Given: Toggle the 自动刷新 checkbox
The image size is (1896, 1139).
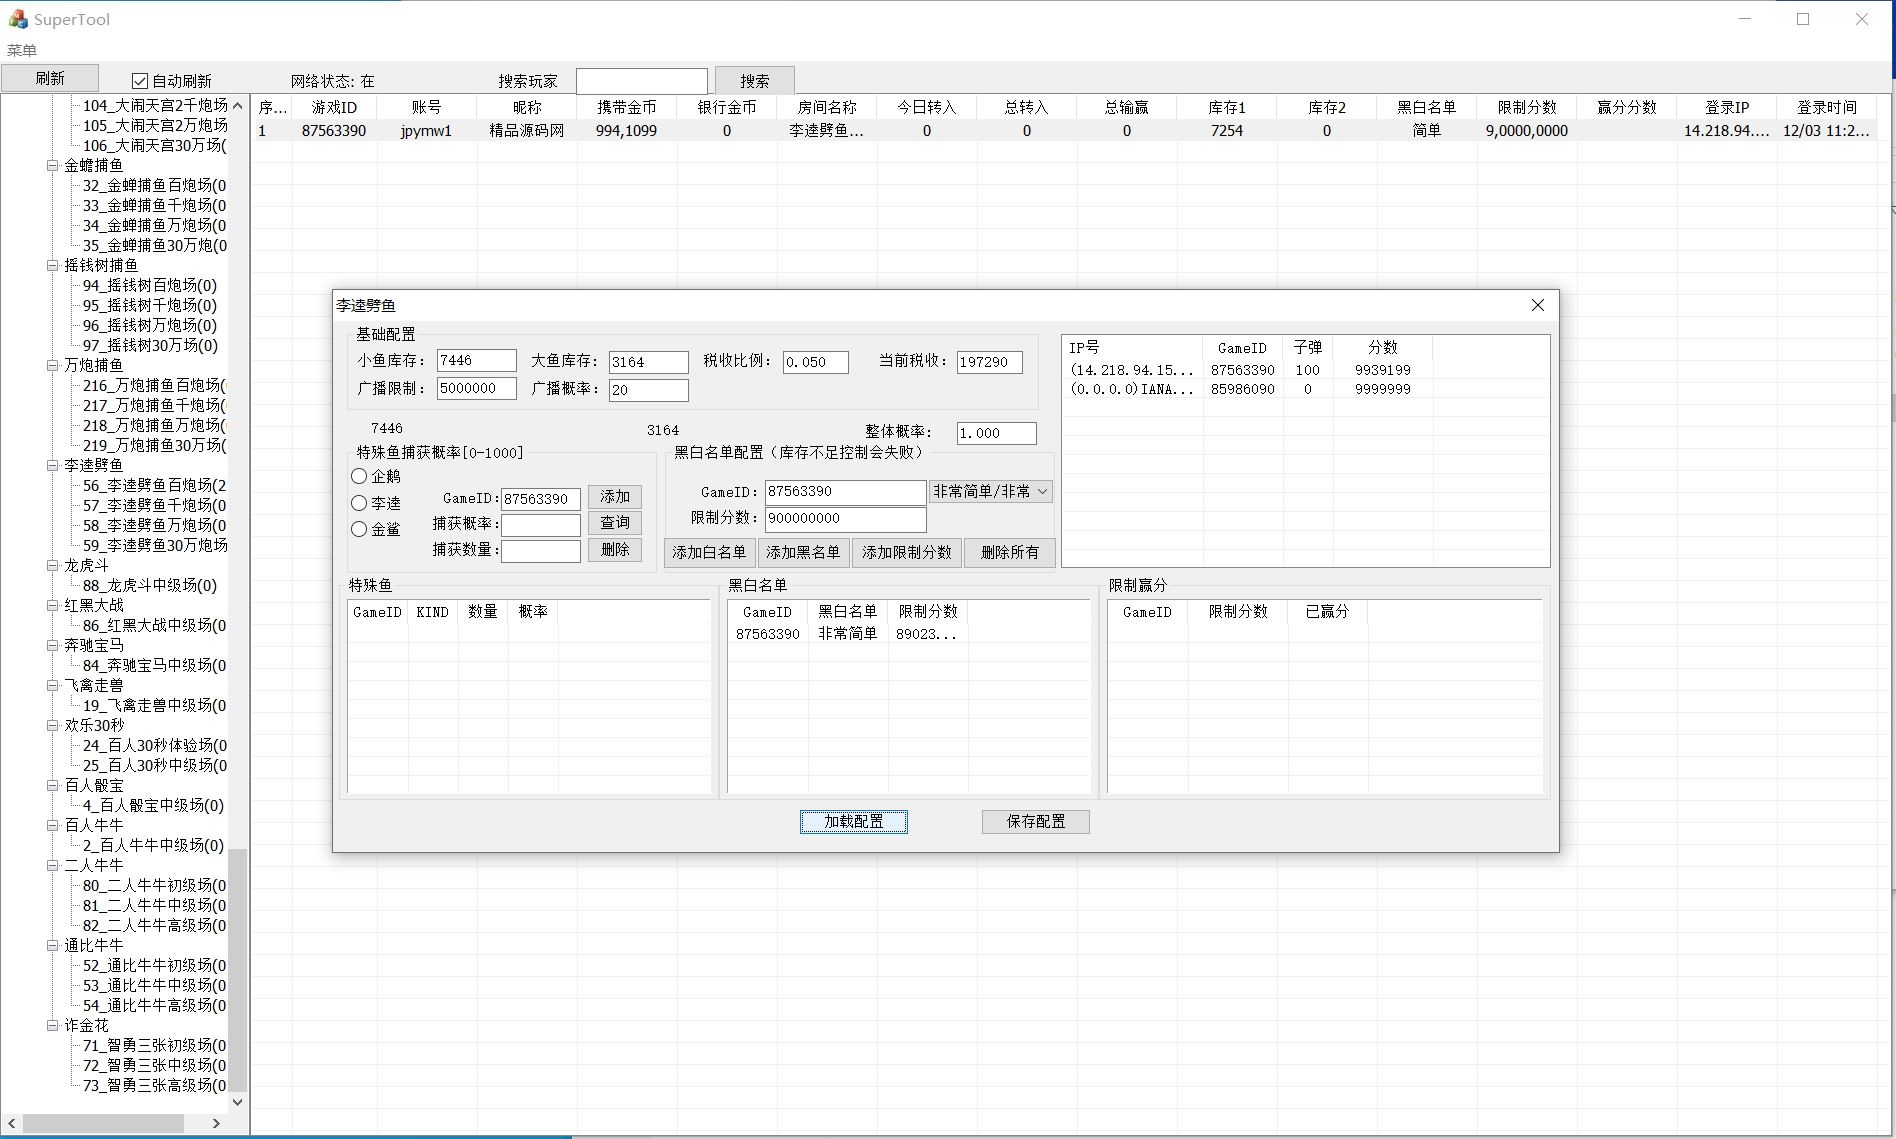Looking at the screenshot, I should pos(140,81).
